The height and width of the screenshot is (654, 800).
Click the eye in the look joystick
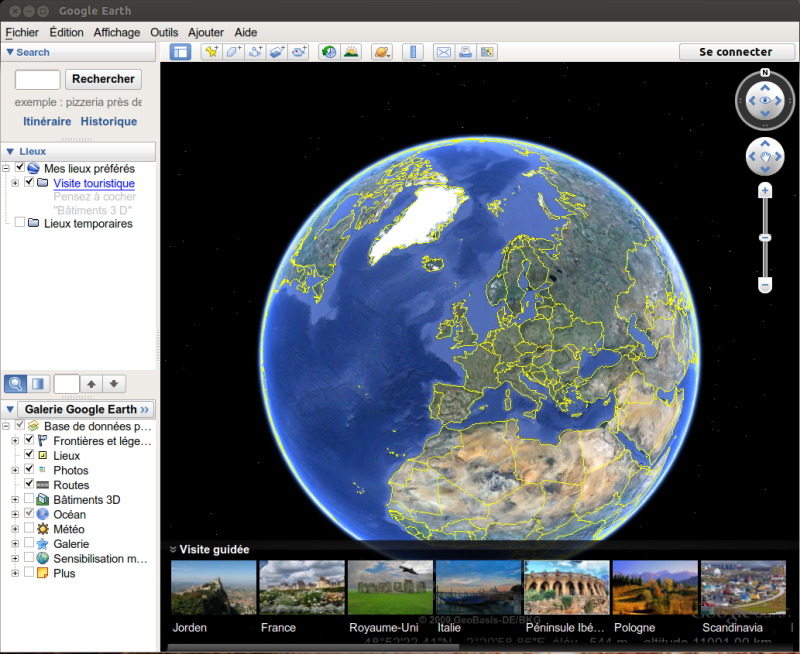[x=765, y=100]
